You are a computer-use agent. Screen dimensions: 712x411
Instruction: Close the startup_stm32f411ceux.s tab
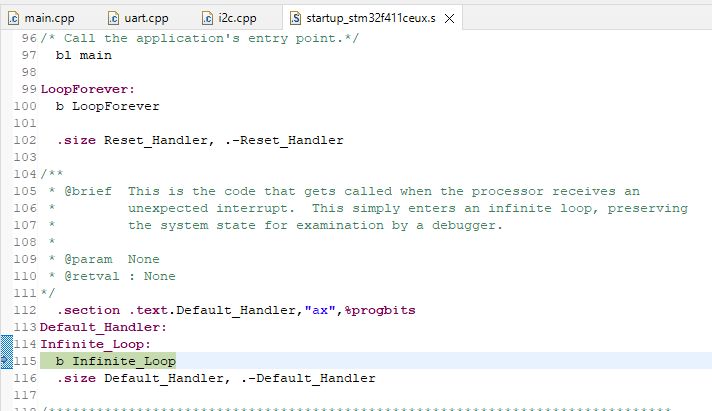[x=450, y=19]
